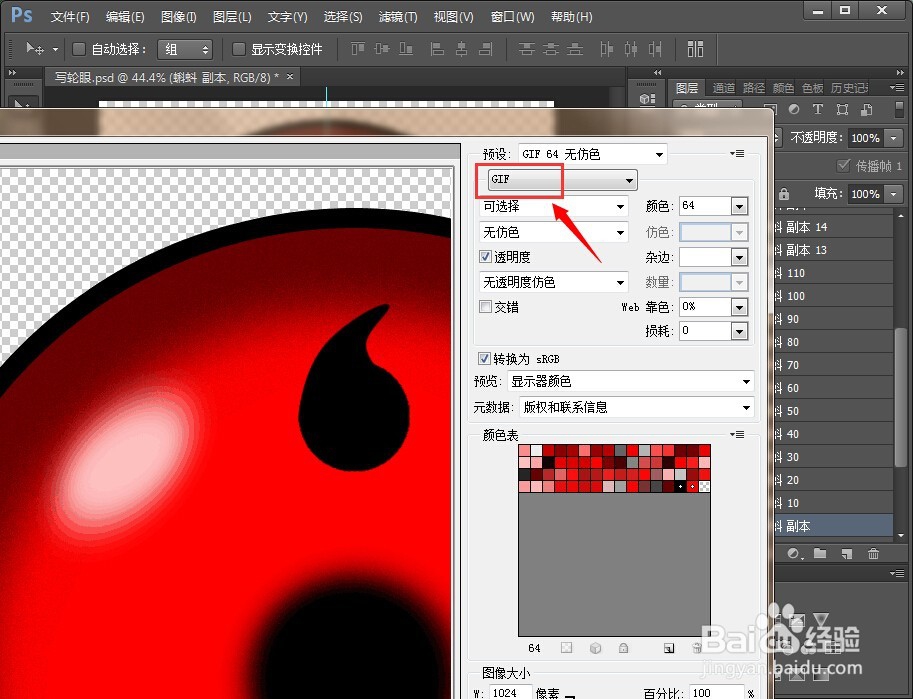The width and height of the screenshot is (913, 699).
Task: Click W: 1024 width input field
Action: 509,693
